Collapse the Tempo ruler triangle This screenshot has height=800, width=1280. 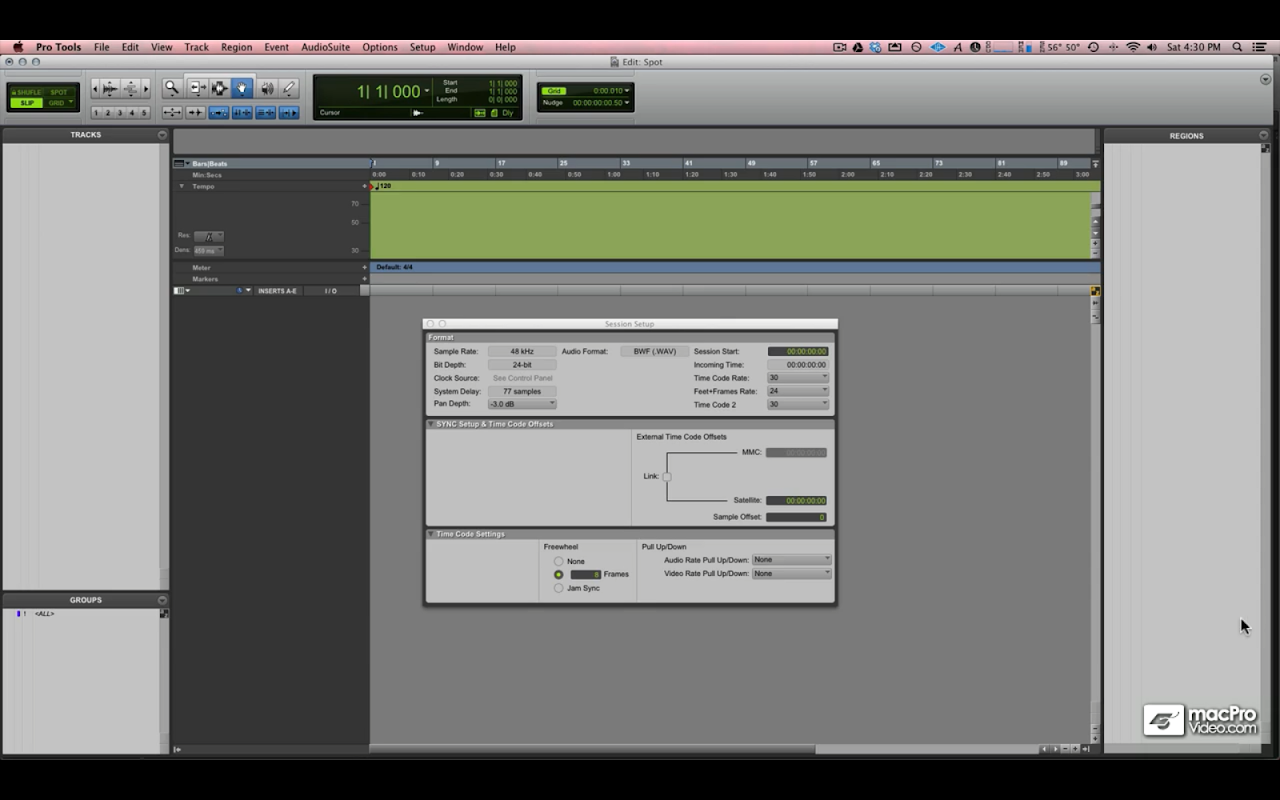click(181, 186)
